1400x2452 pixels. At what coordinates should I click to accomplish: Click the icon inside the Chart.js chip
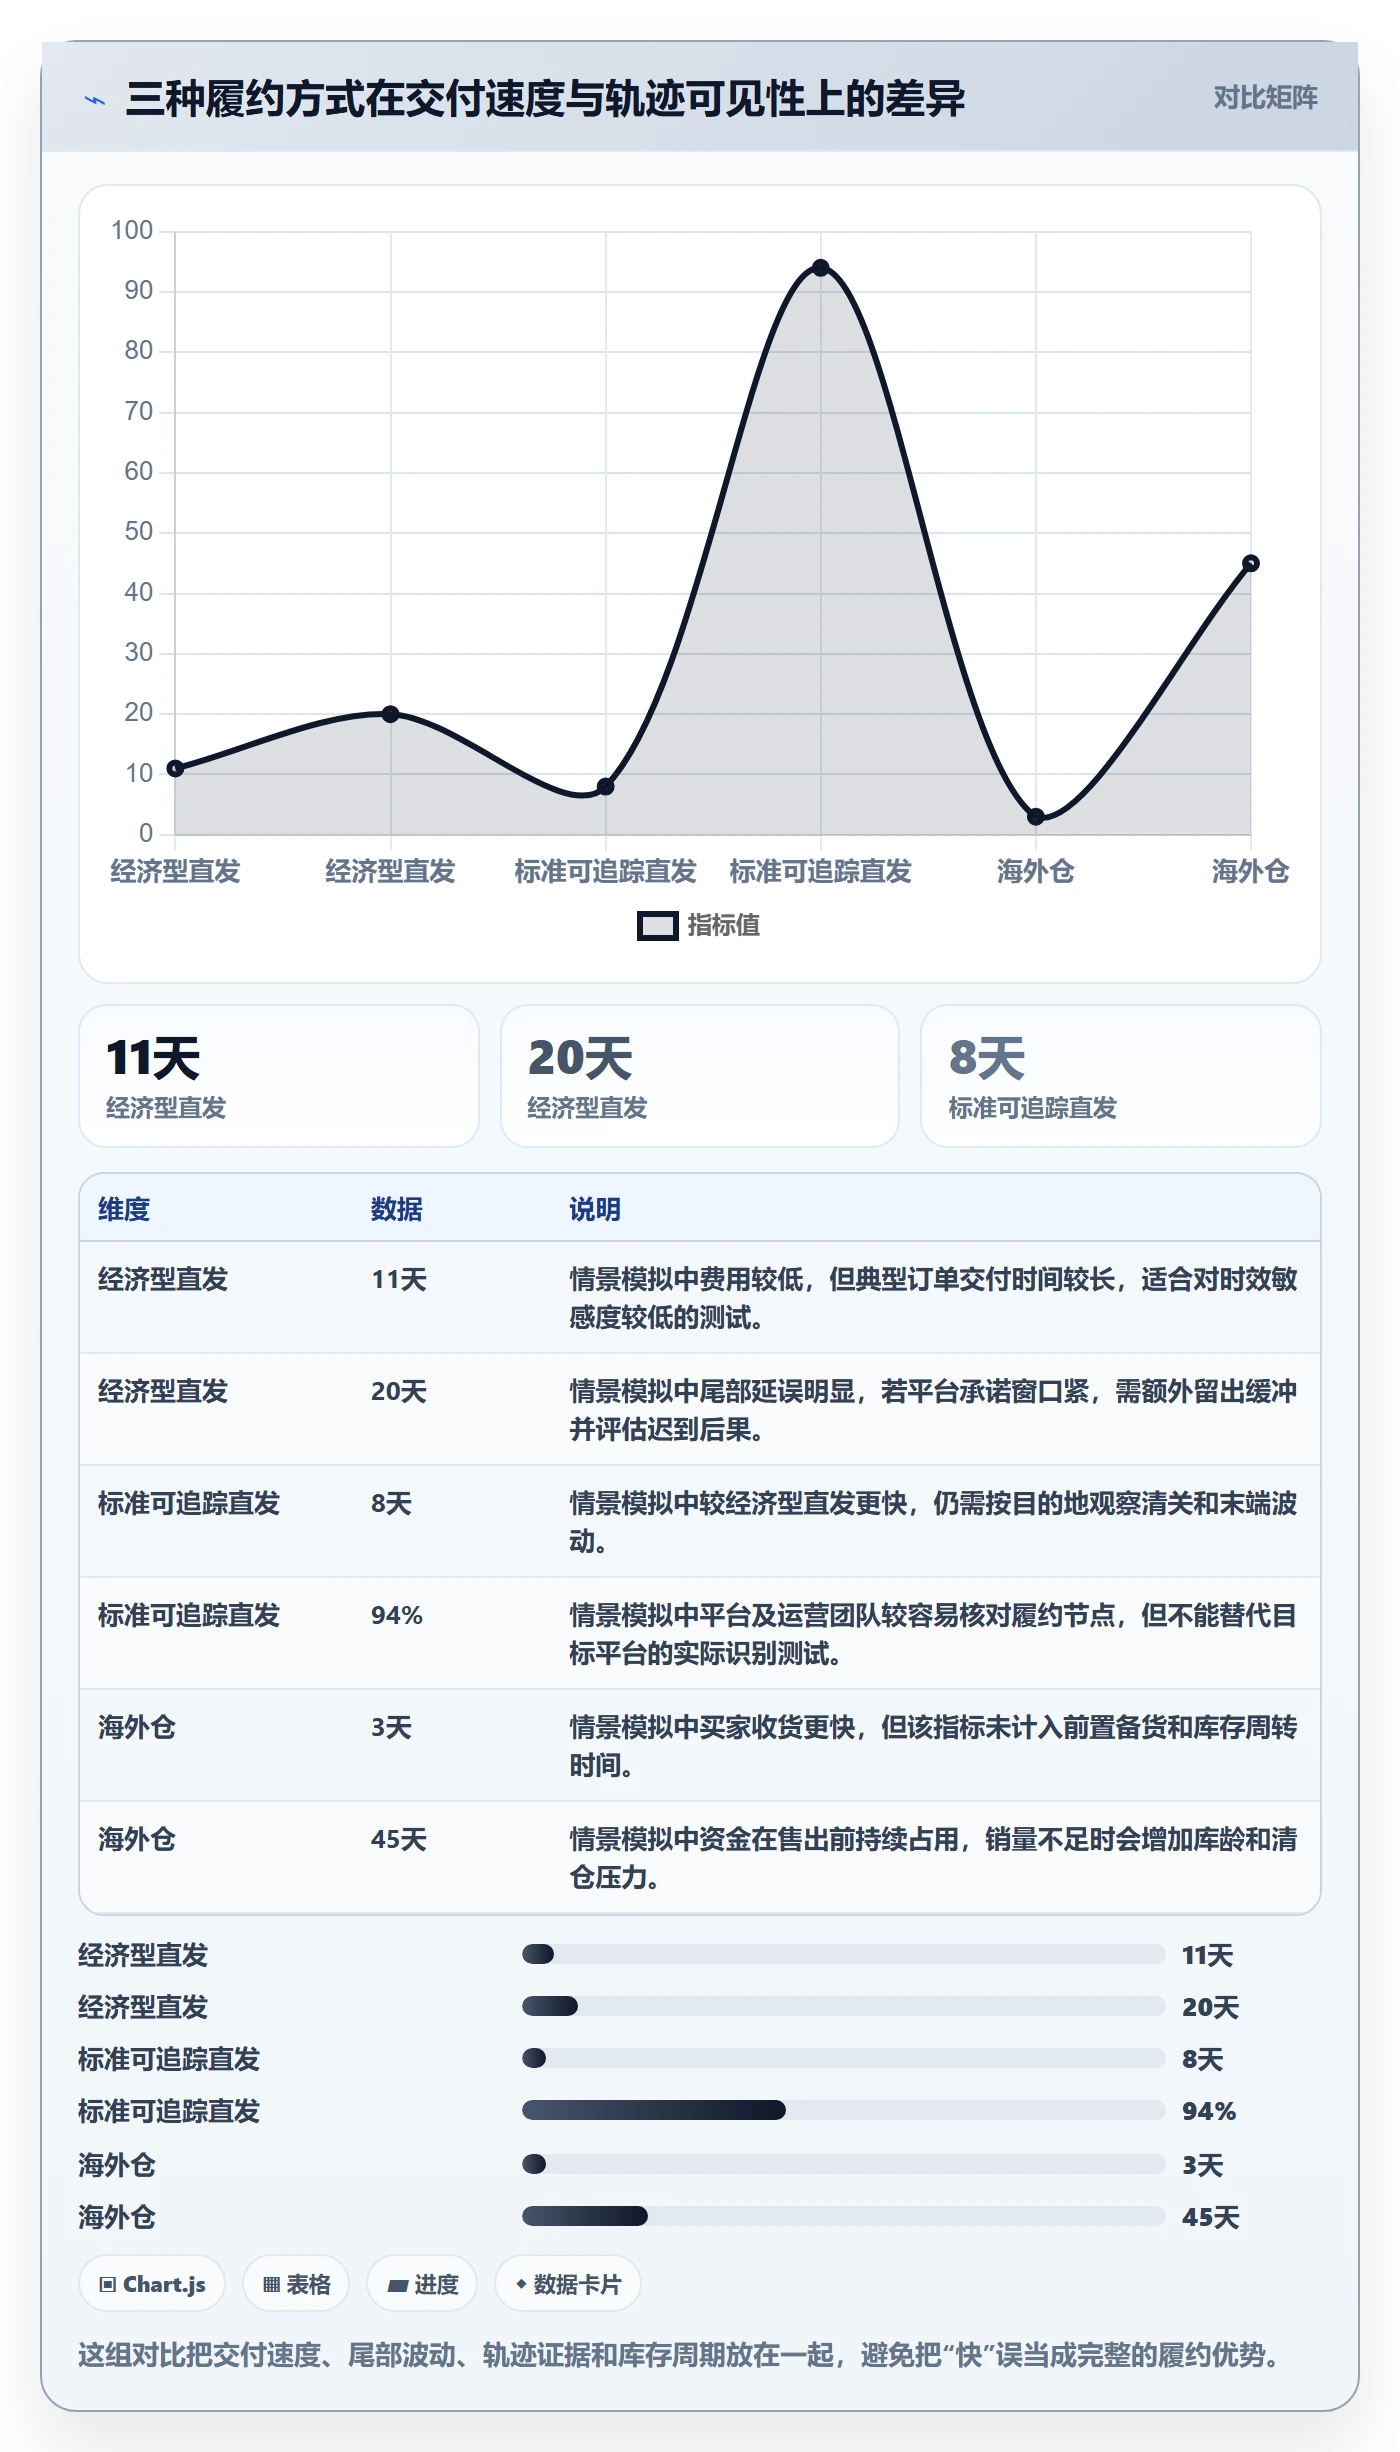pos(108,2284)
